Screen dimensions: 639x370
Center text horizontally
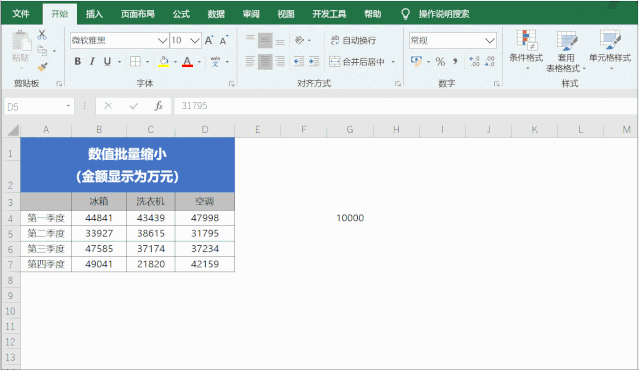(x=265, y=62)
